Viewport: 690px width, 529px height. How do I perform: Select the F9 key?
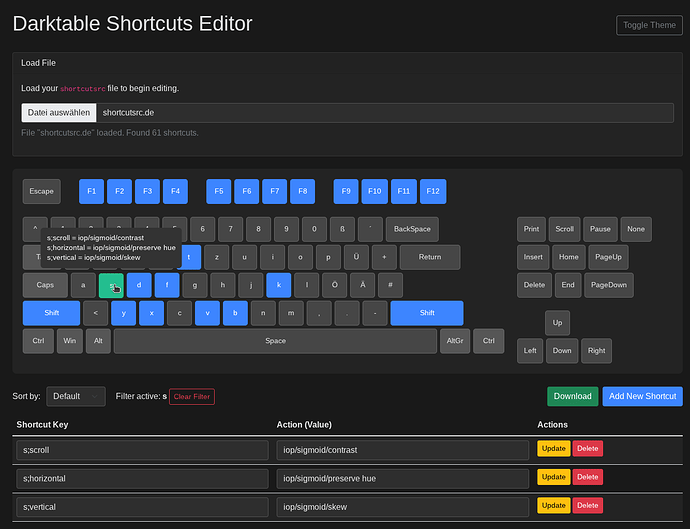346,191
